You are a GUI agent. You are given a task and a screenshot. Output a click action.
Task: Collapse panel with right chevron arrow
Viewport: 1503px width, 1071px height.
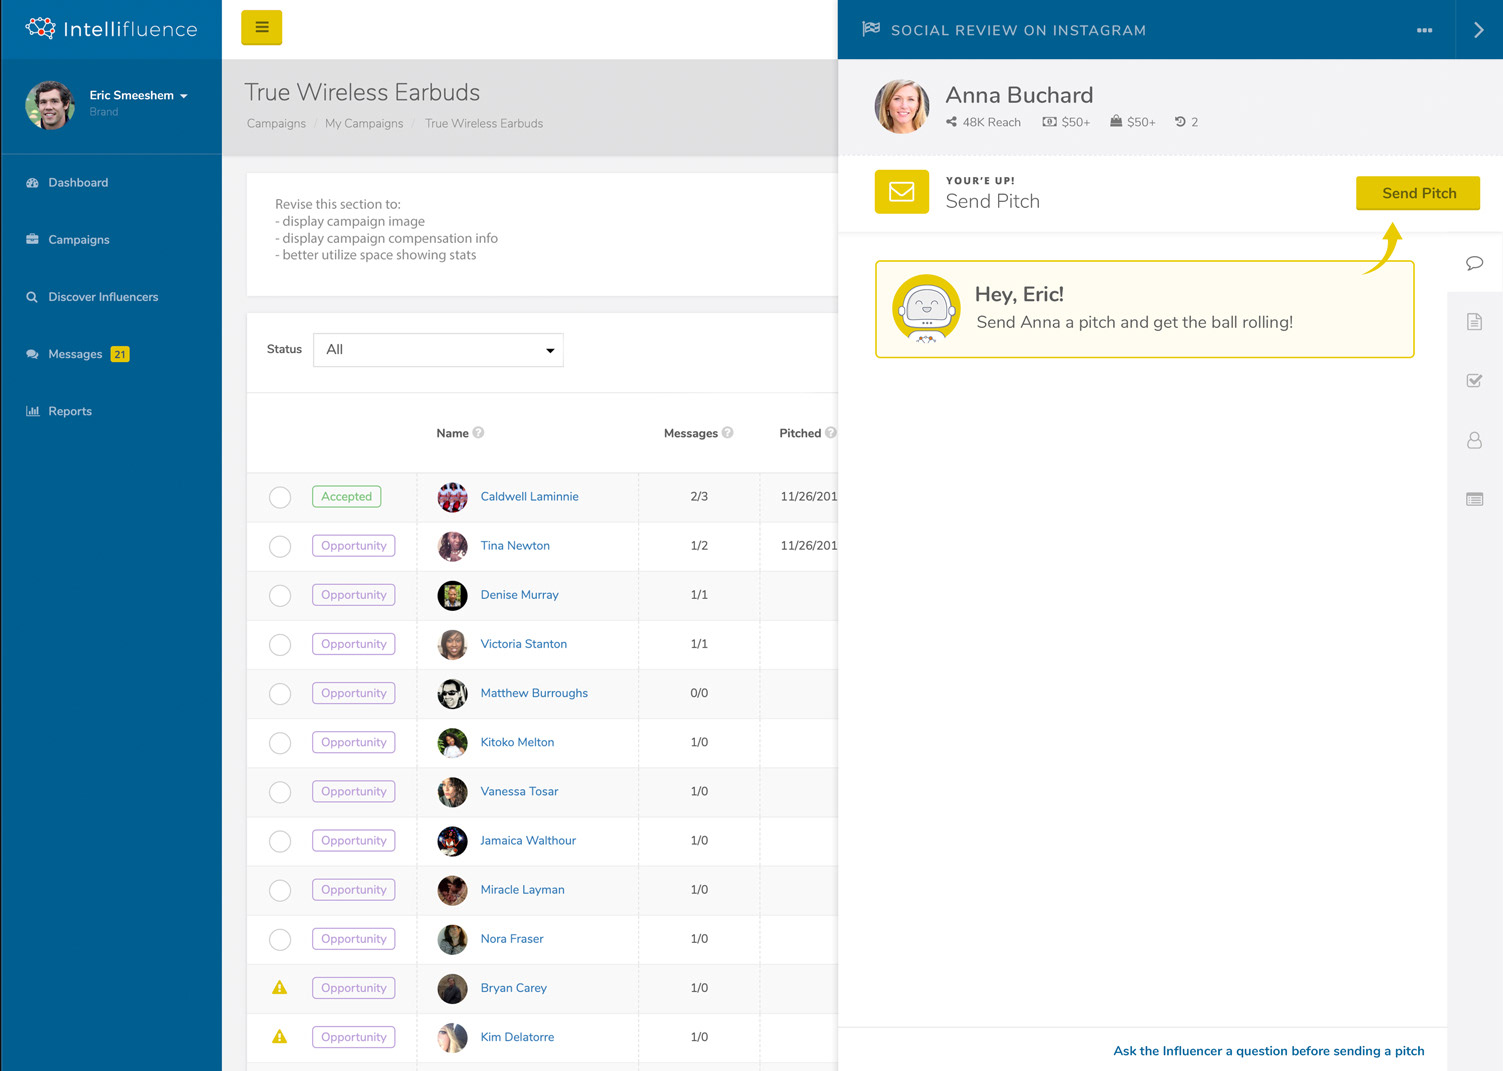(1478, 30)
